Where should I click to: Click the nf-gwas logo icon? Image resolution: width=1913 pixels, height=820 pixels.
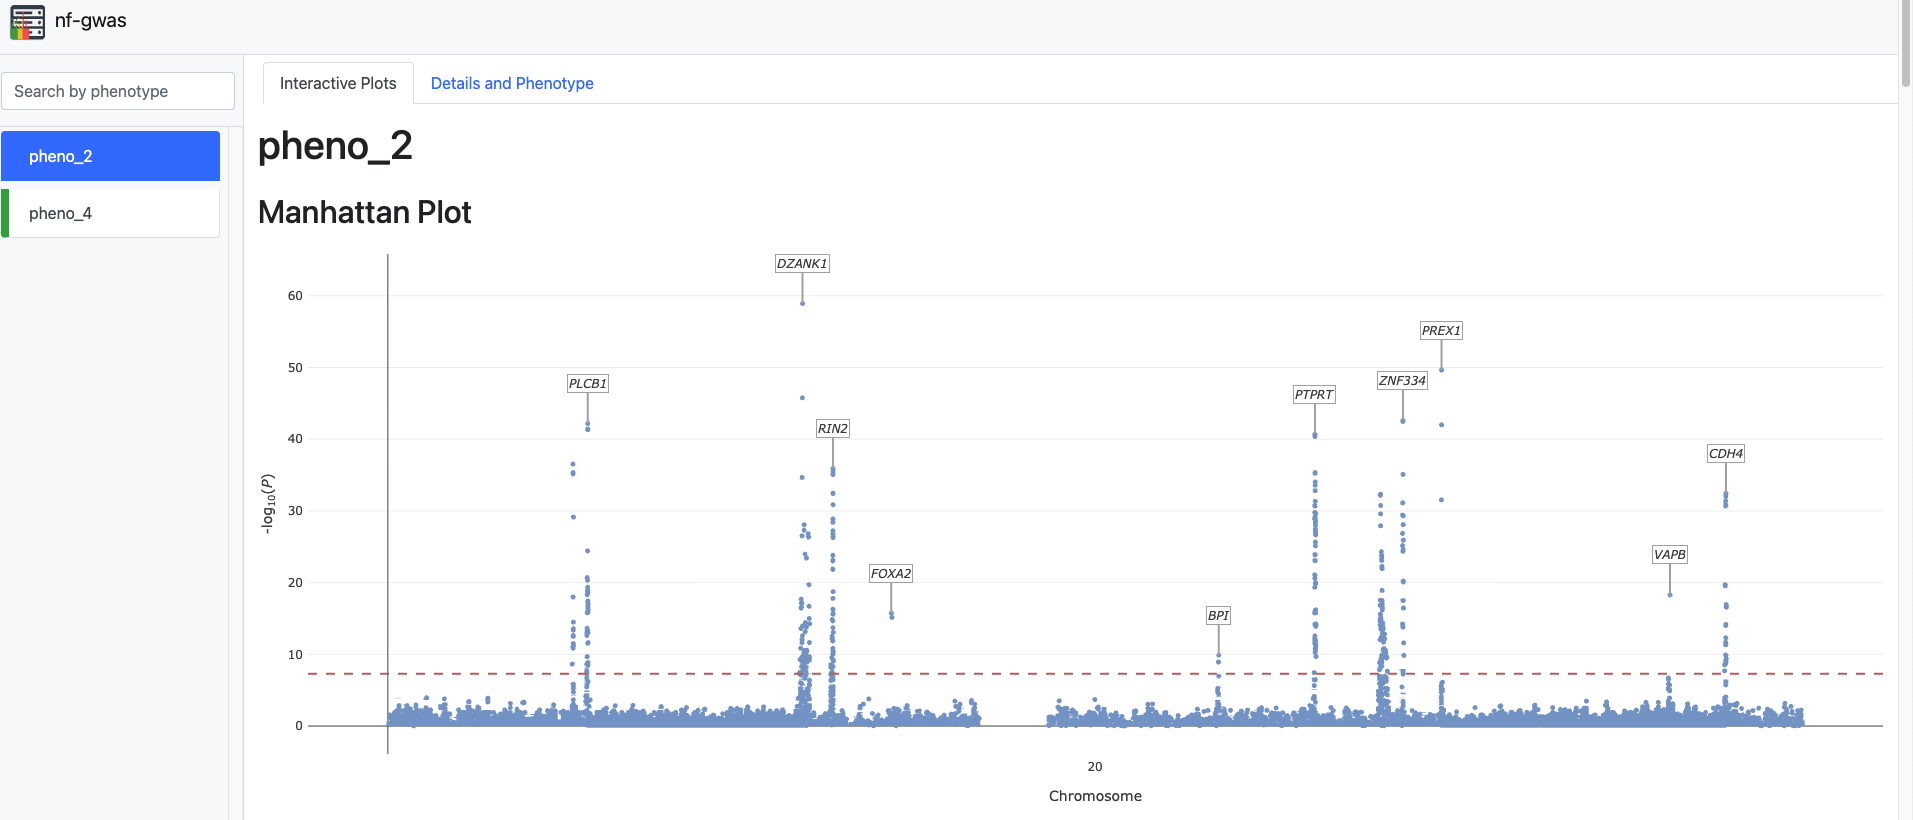pos(27,21)
